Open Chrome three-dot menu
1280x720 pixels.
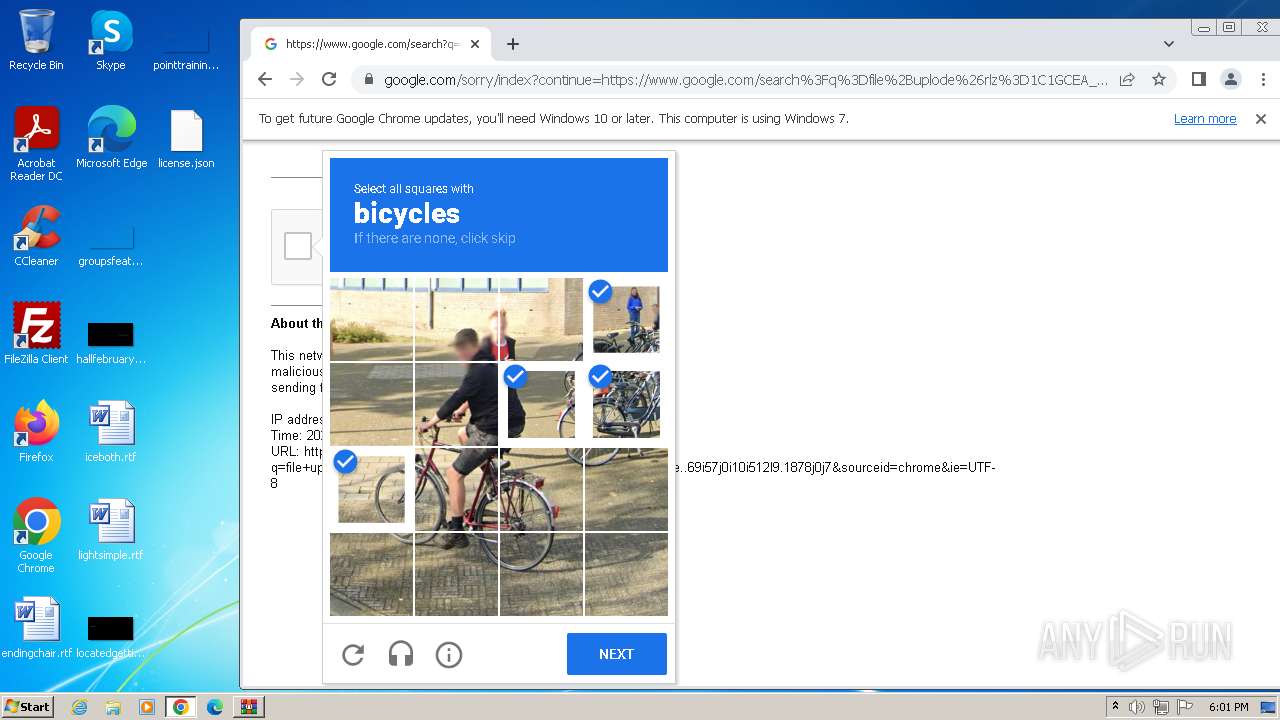click(x=1262, y=79)
